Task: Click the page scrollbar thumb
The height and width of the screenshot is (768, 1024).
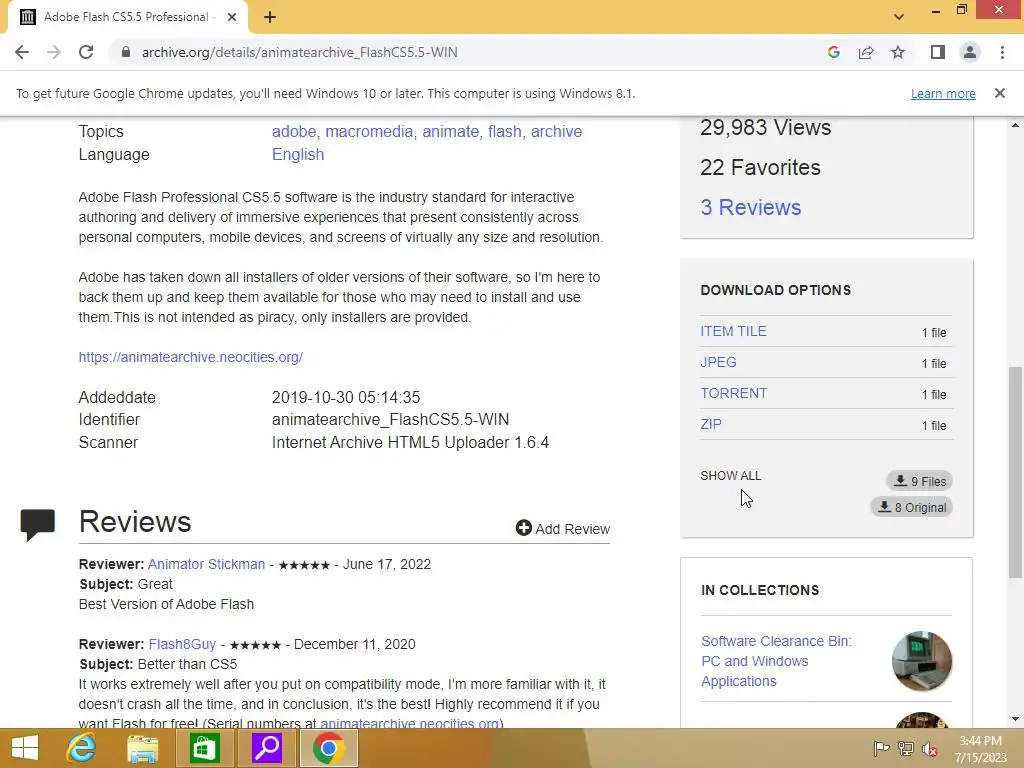Action: click(1015, 472)
